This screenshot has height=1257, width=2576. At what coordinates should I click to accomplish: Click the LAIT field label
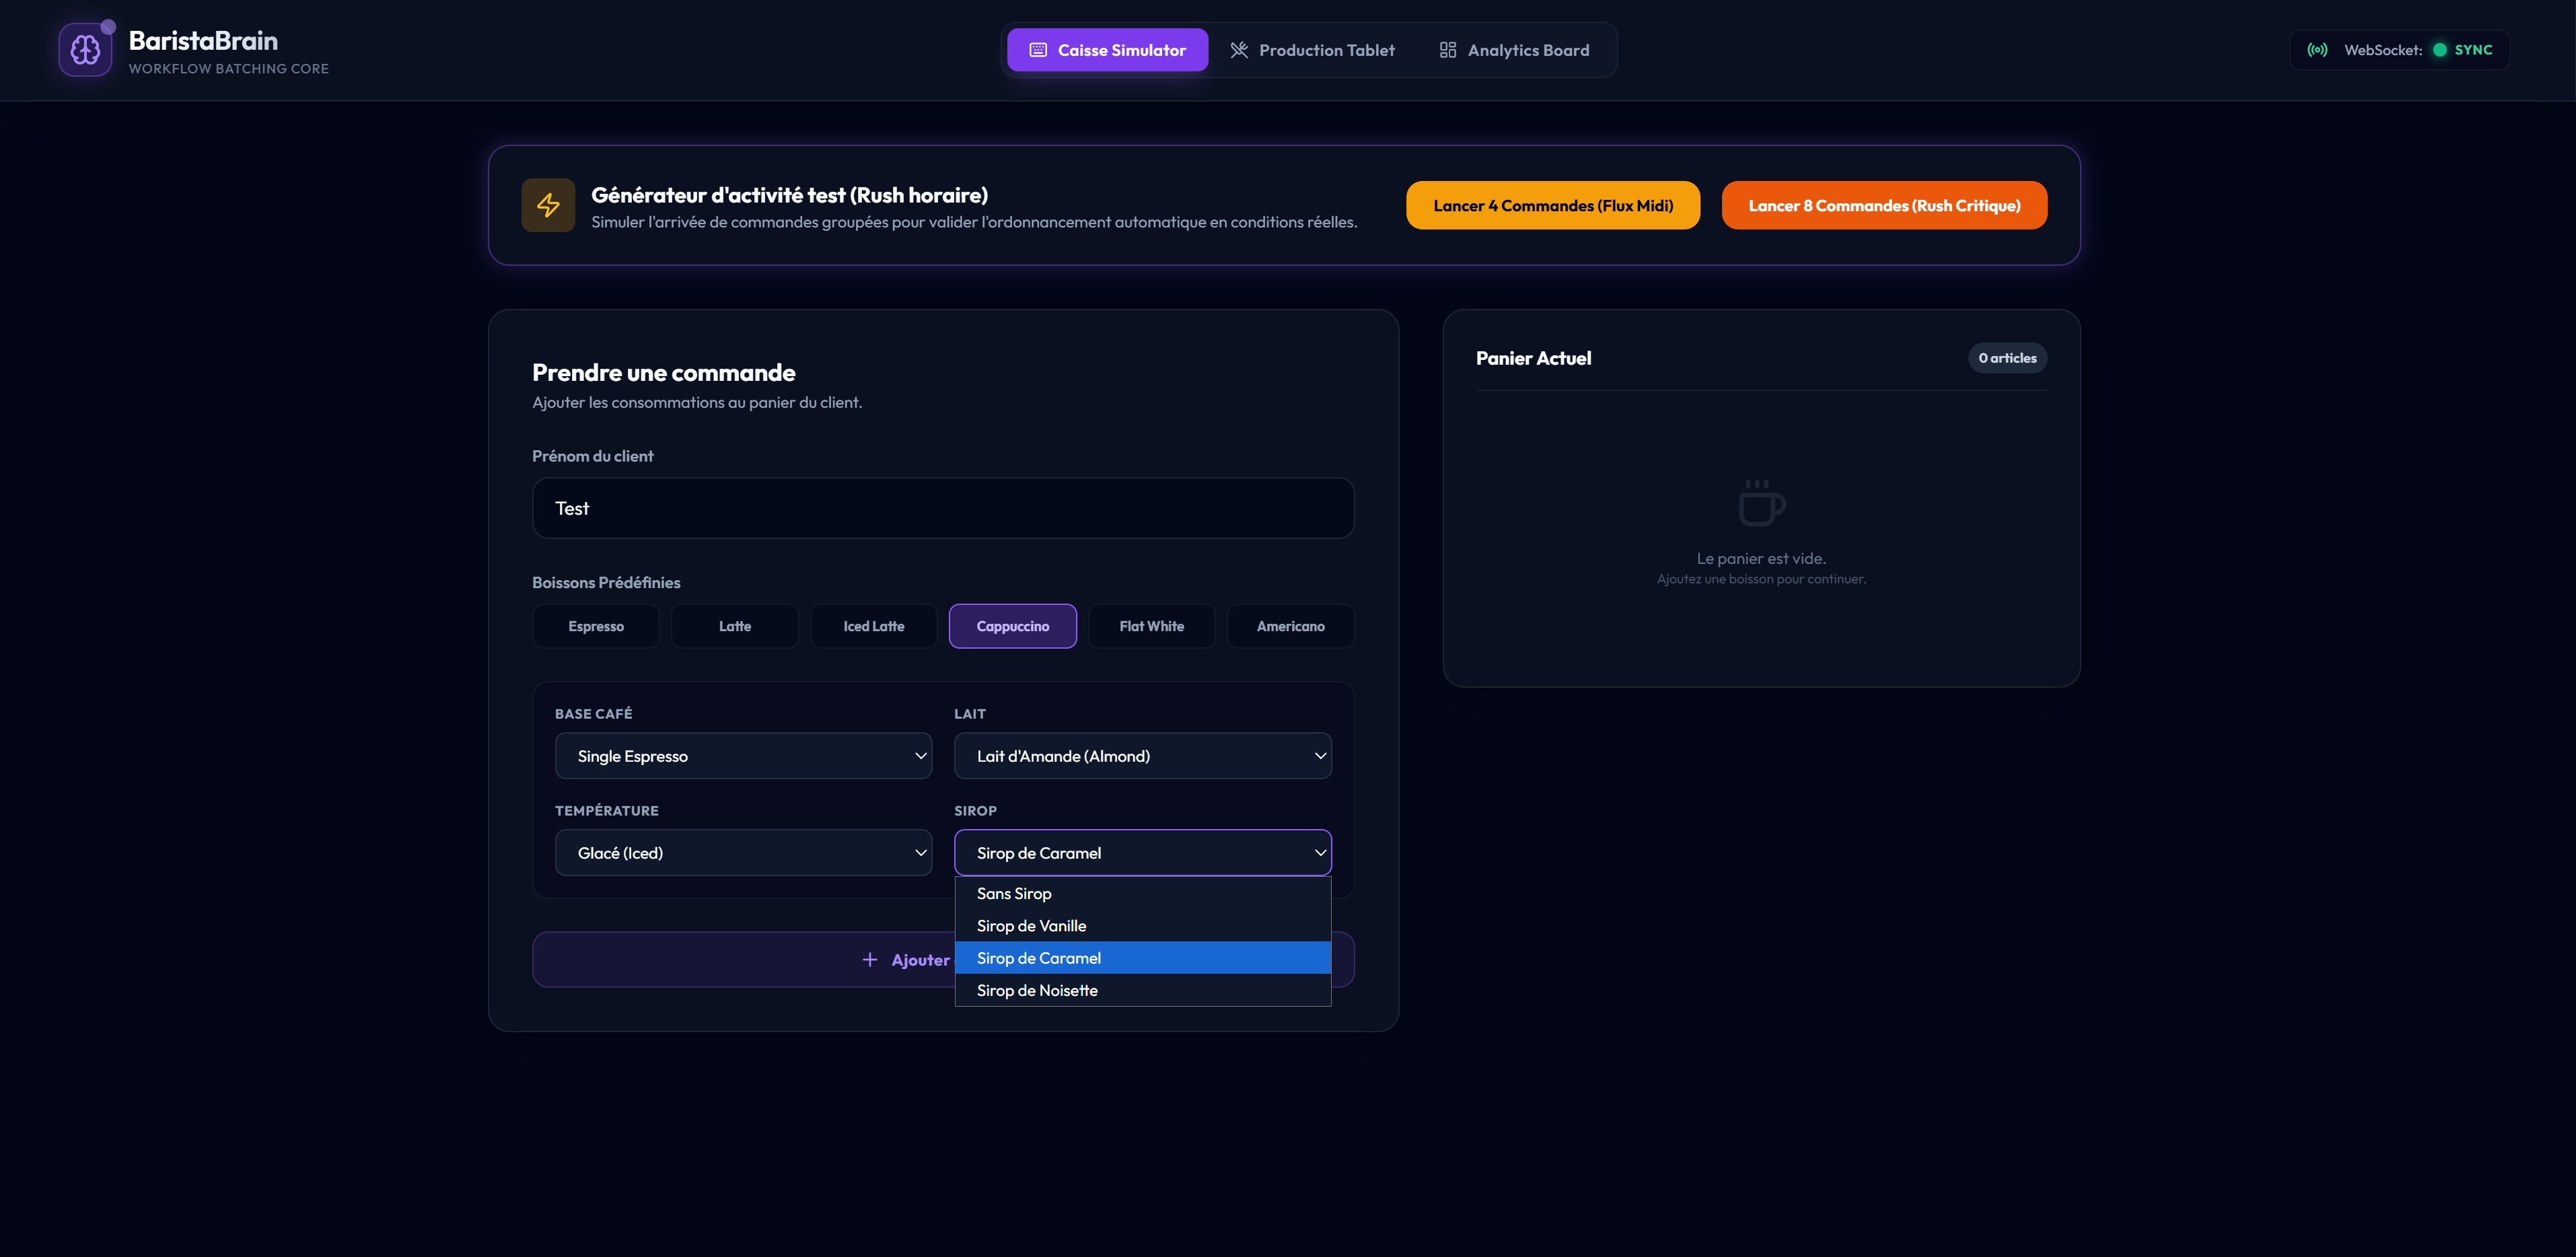pyautogui.click(x=969, y=714)
